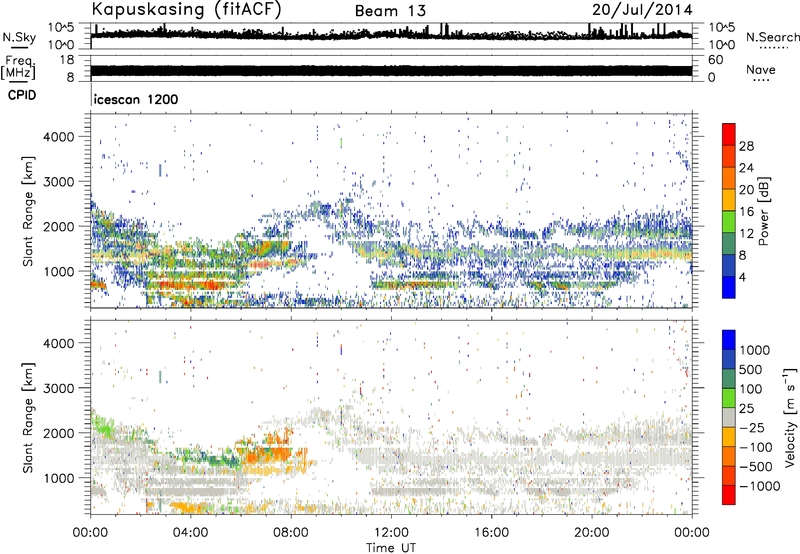Click the '28' power scale value
This screenshot has height=554, width=800.
[746, 146]
